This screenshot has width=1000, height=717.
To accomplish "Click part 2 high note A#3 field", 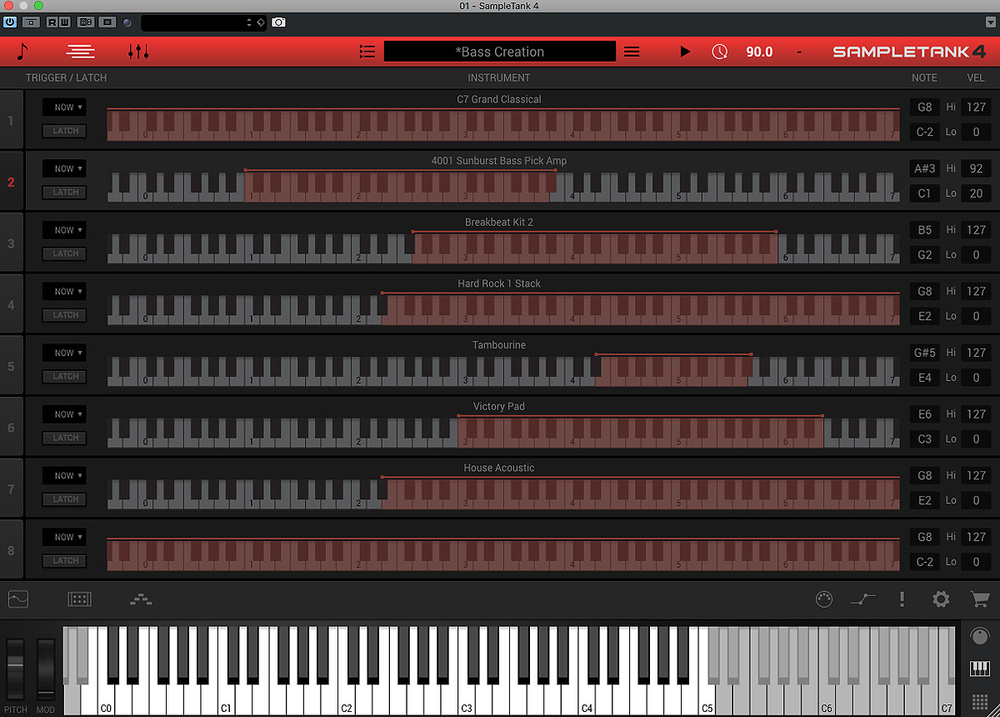I will pos(924,168).
